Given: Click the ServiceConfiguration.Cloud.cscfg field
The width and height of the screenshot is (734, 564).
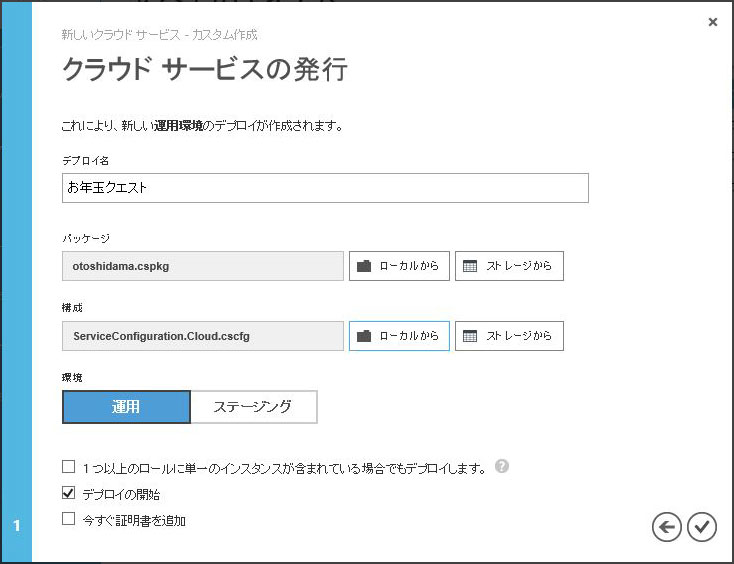Looking at the screenshot, I should [203, 336].
